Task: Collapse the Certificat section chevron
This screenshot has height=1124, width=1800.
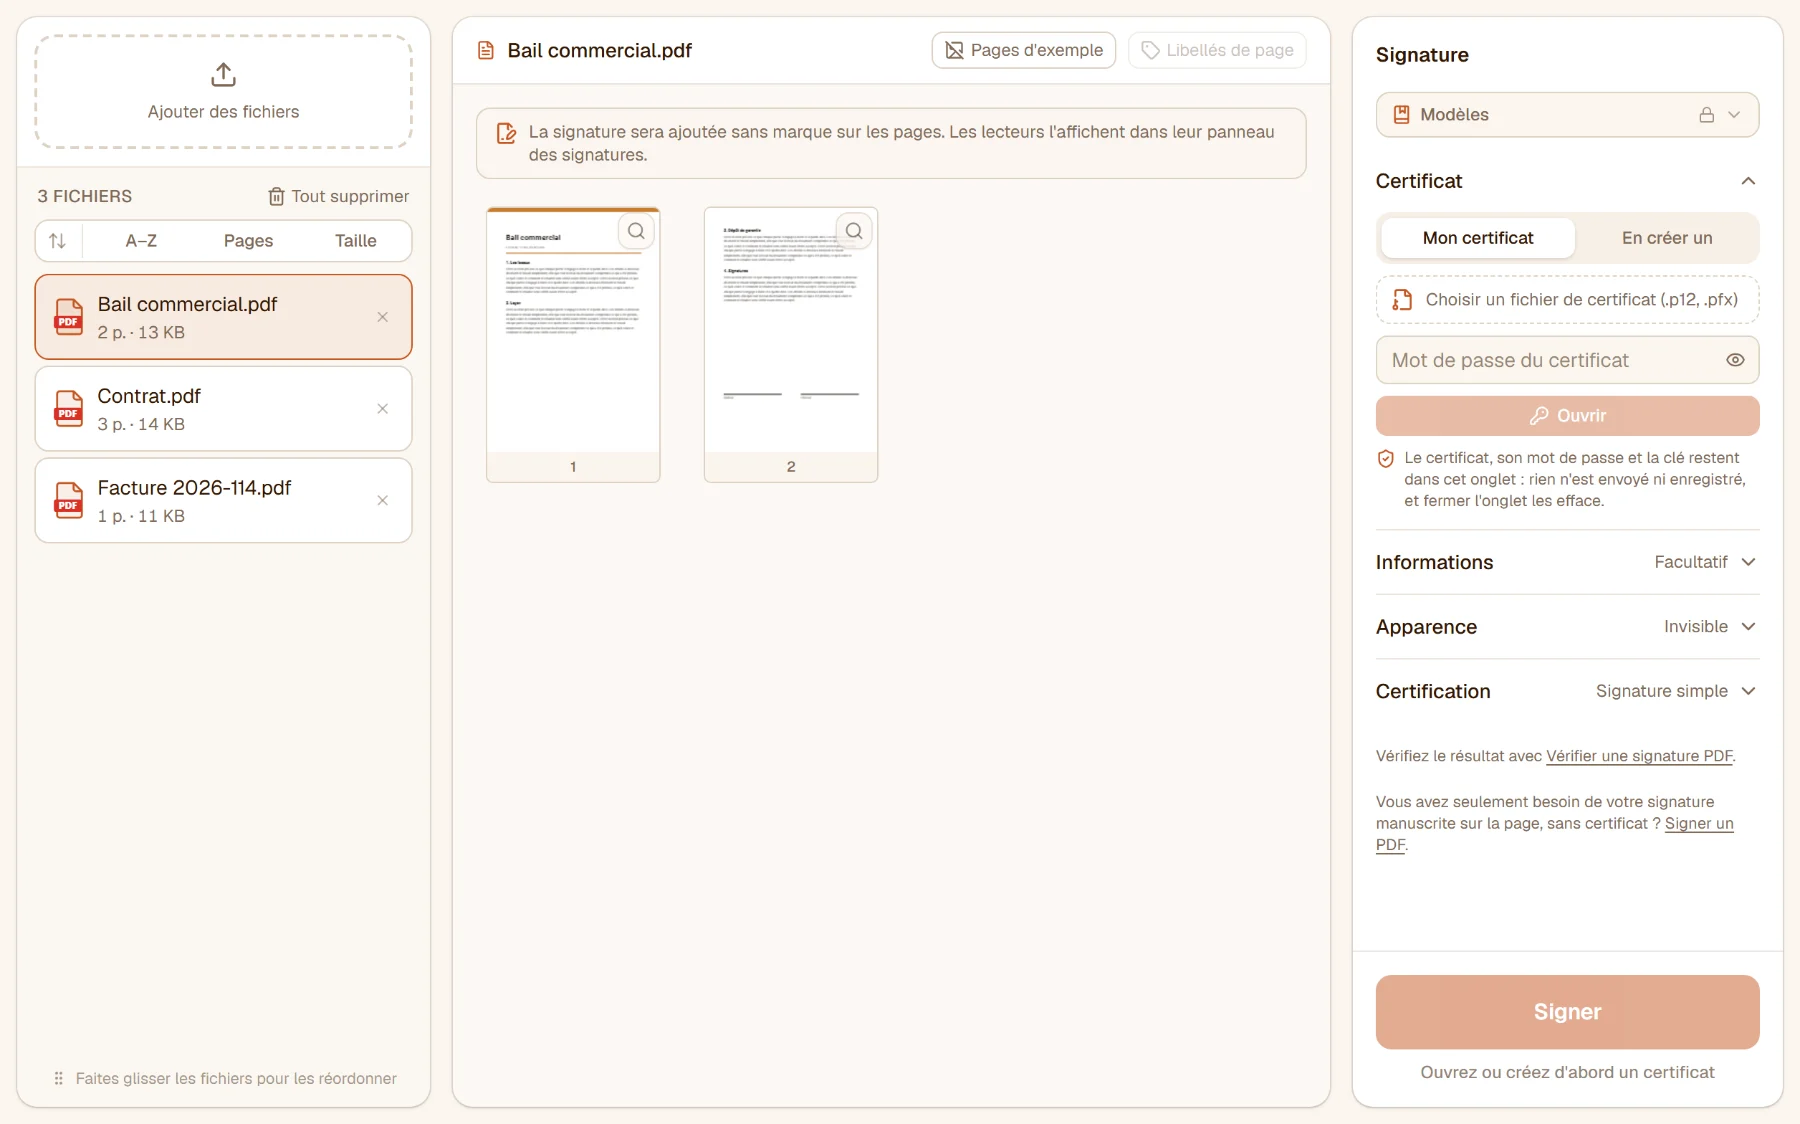Action: [x=1748, y=181]
